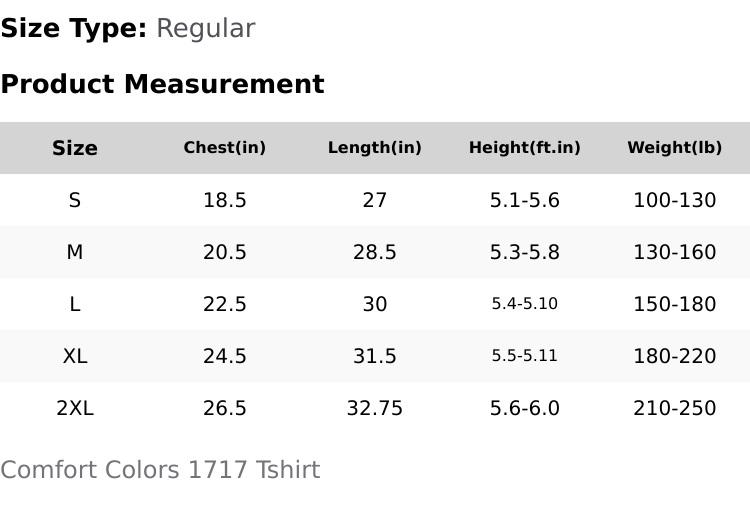The height and width of the screenshot is (506, 750).
Task: Click the Product Measurement heading
Action: [163, 84]
